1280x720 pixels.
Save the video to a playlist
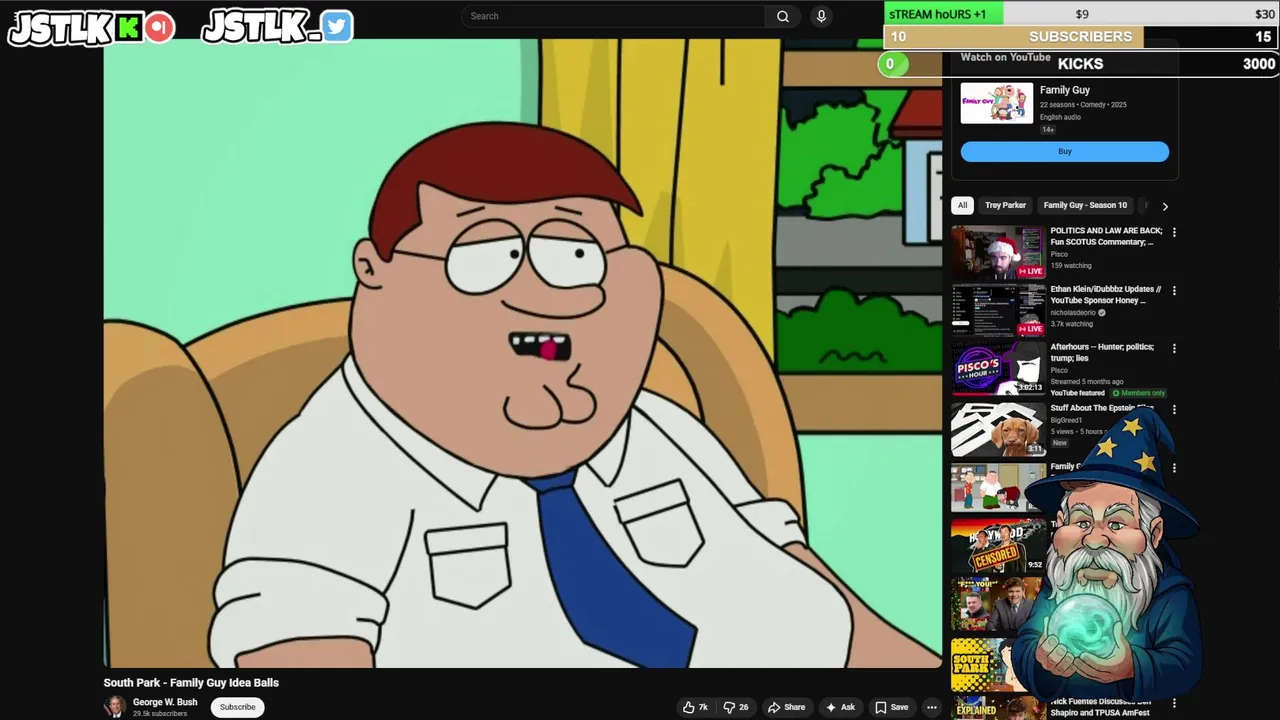(x=891, y=707)
